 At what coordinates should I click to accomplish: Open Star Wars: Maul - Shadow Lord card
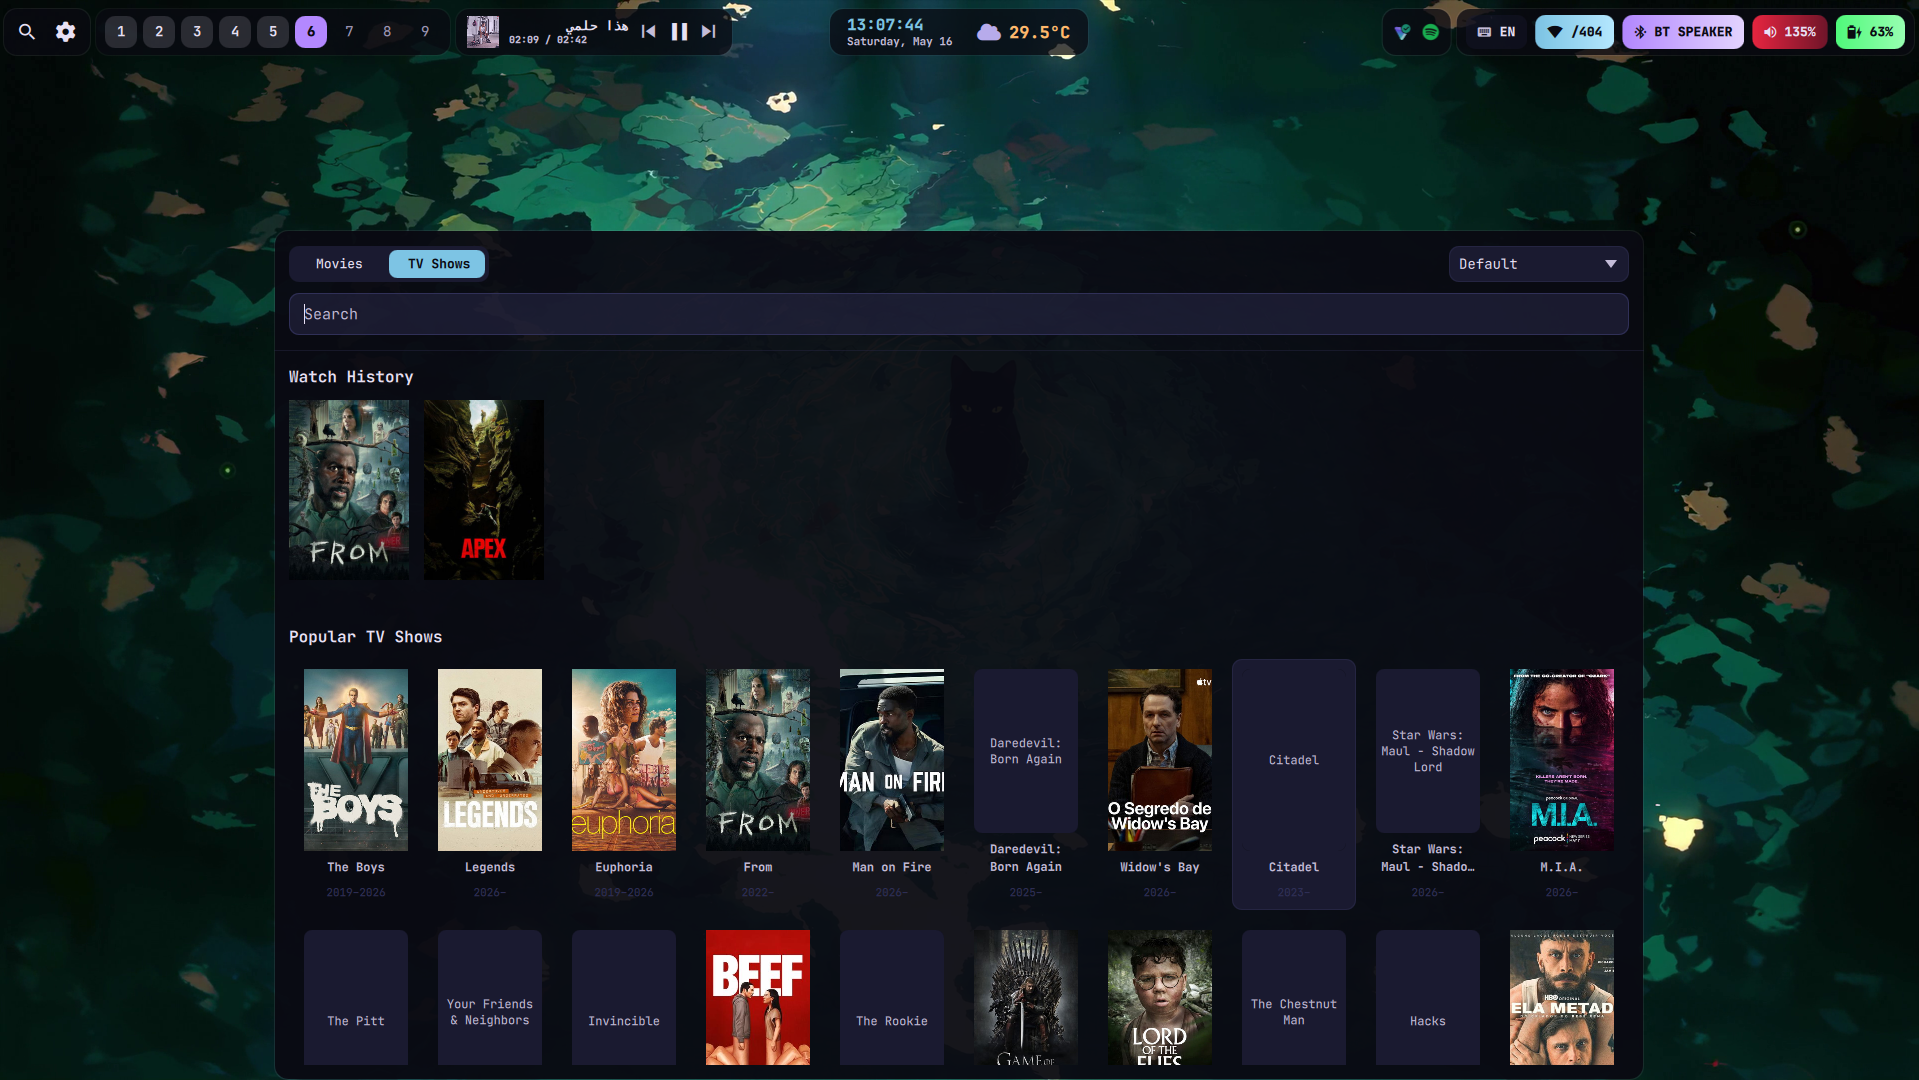coord(1428,751)
